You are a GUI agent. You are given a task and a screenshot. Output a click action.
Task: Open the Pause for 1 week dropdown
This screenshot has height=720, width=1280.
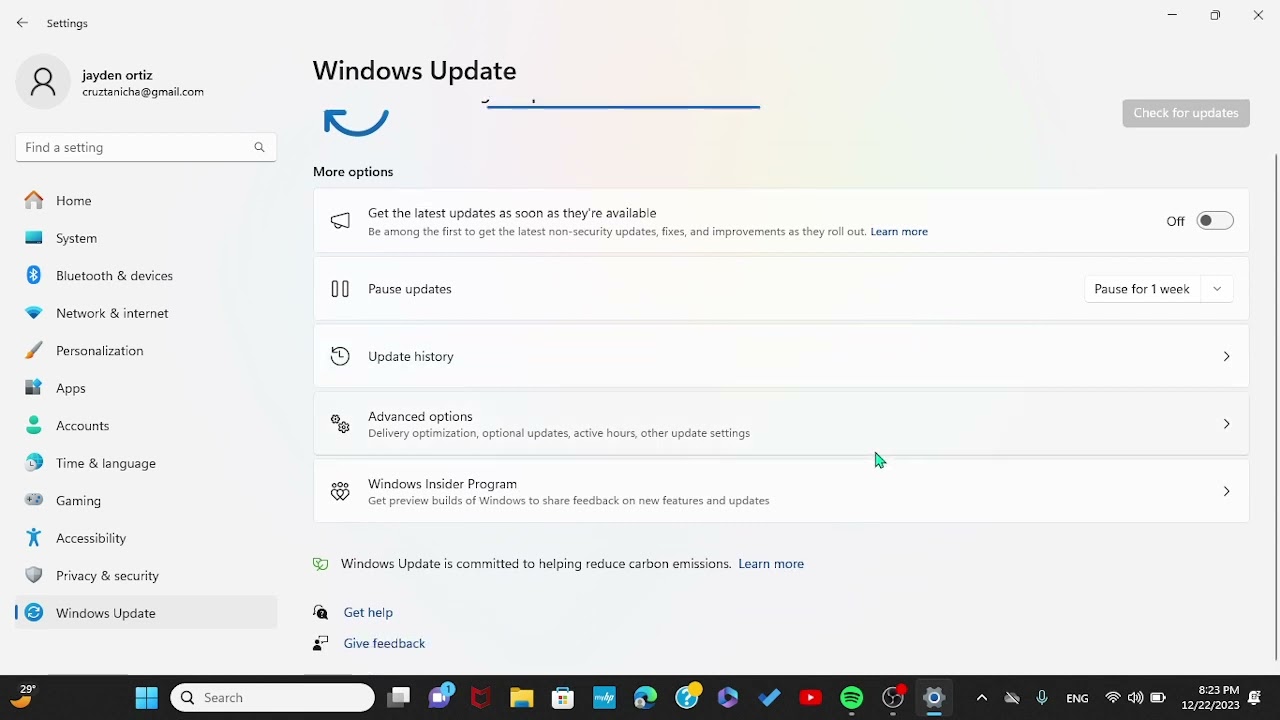(x=1159, y=289)
